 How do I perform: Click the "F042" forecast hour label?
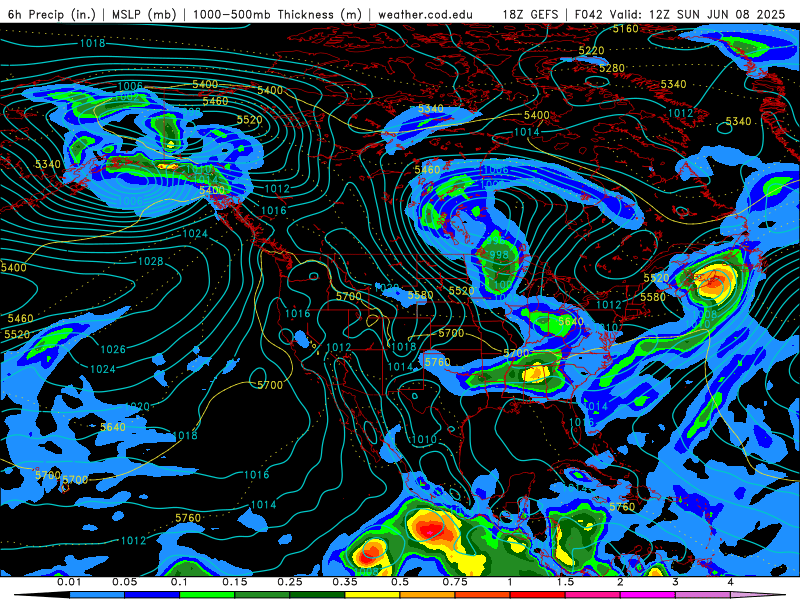pos(589,14)
